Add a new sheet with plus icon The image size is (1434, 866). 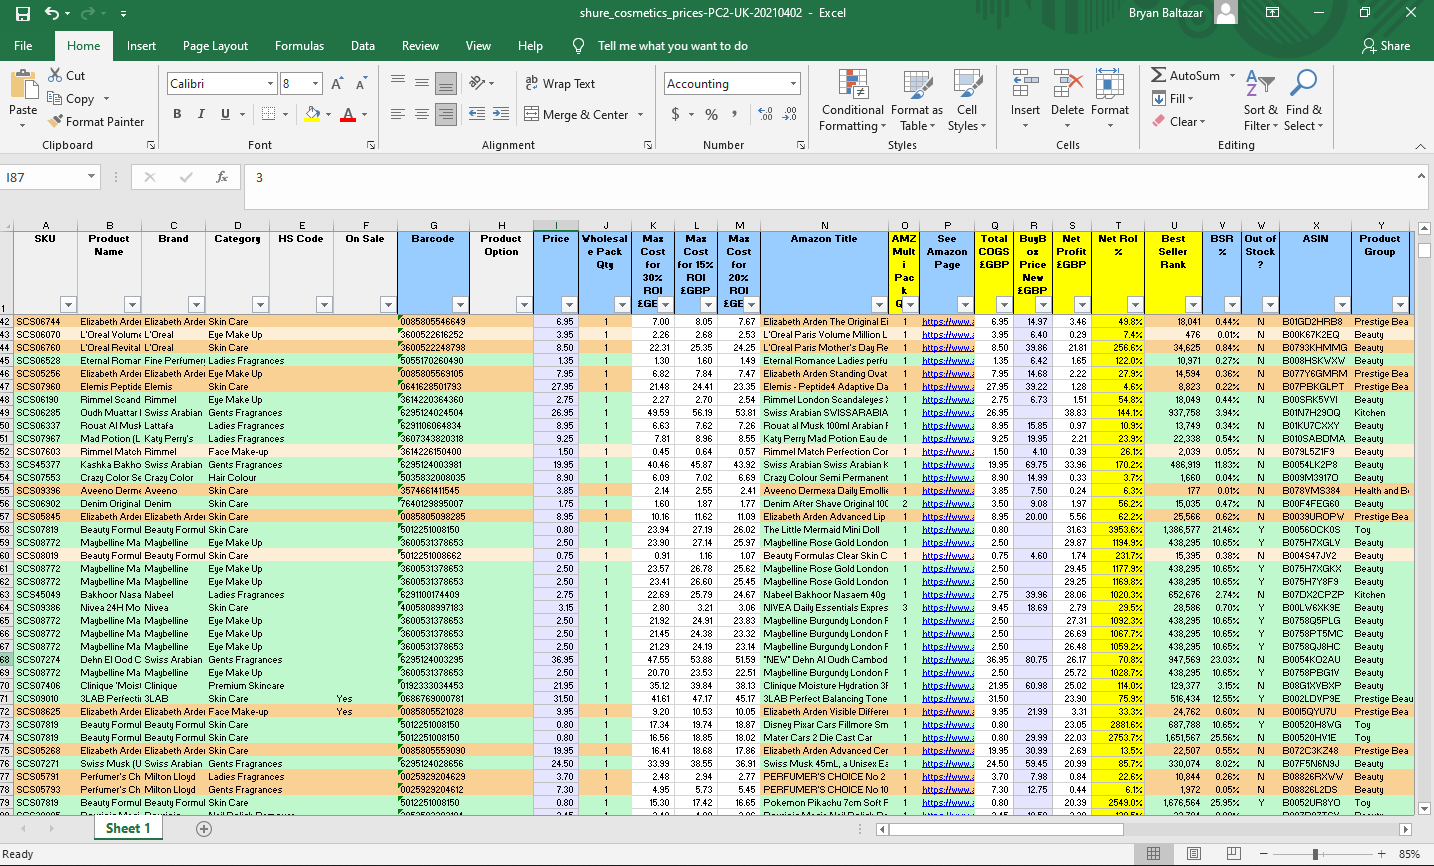click(x=204, y=829)
